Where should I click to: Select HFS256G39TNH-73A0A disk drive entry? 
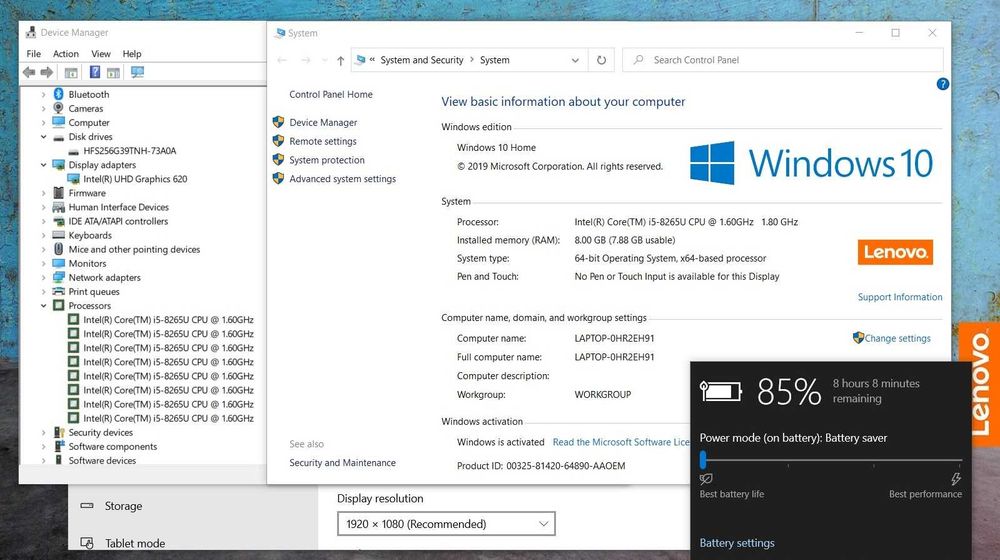click(x=130, y=151)
